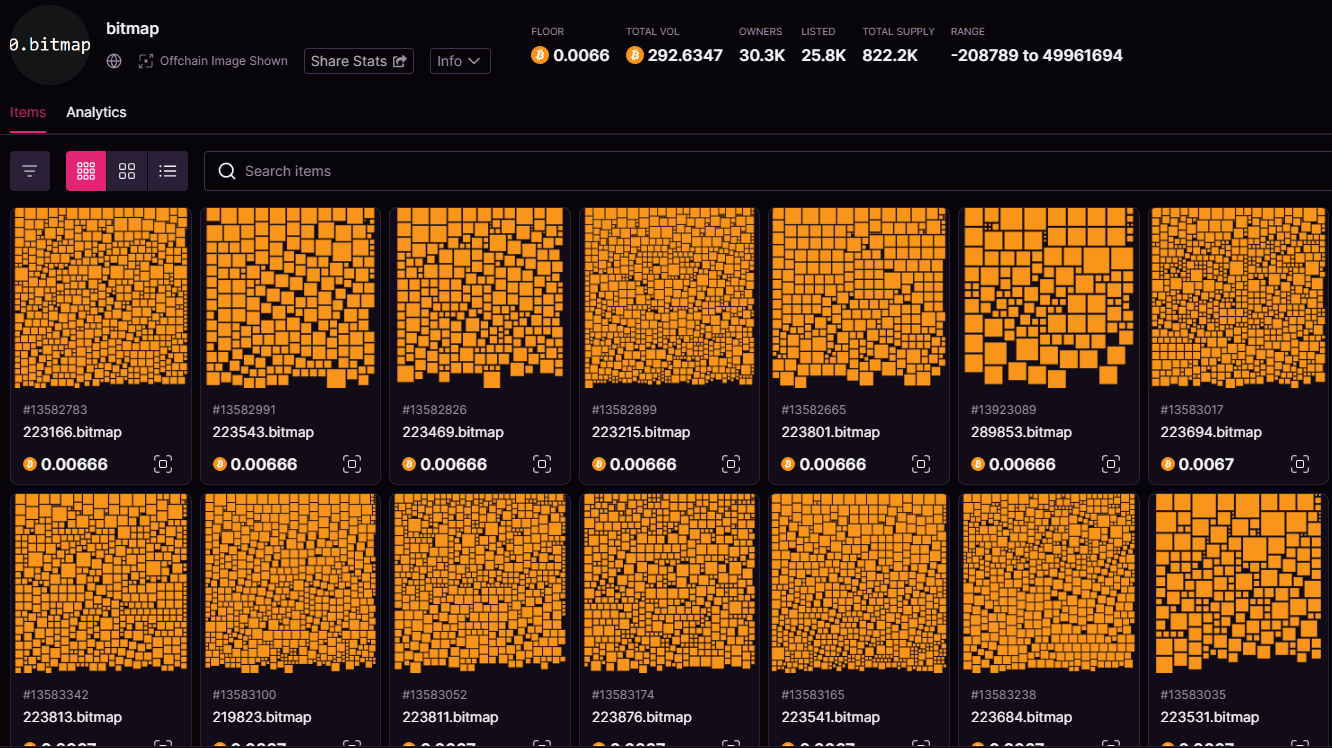Click the 223876.bitmap item name
Image resolution: width=1332 pixels, height=748 pixels.
(x=642, y=717)
